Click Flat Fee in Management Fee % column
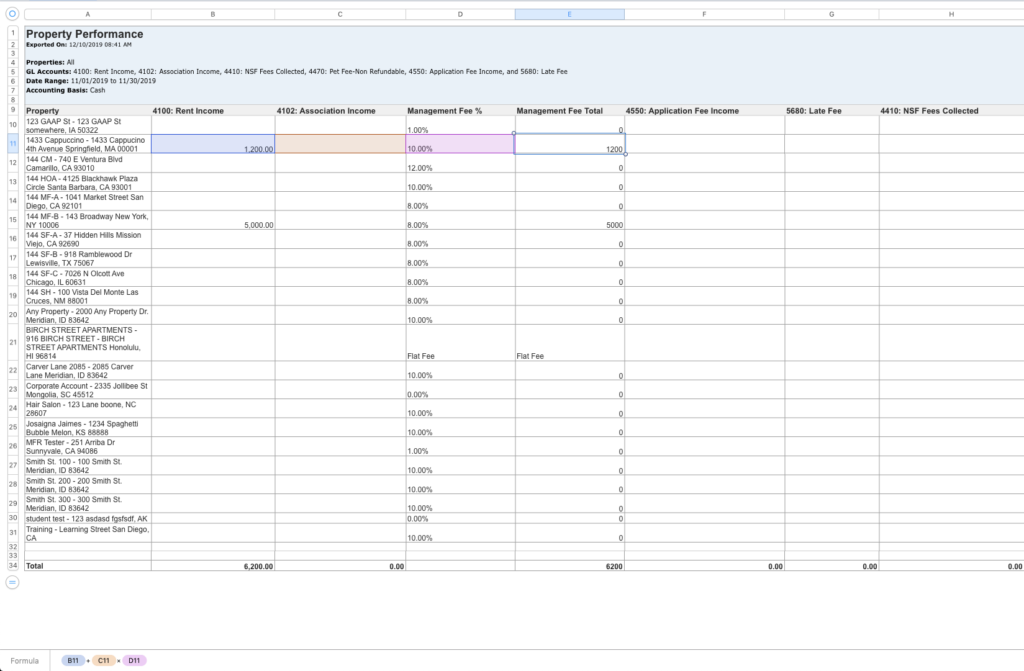Viewport: 1024px width, 671px height. pyautogui.click(x=460, y=343)
